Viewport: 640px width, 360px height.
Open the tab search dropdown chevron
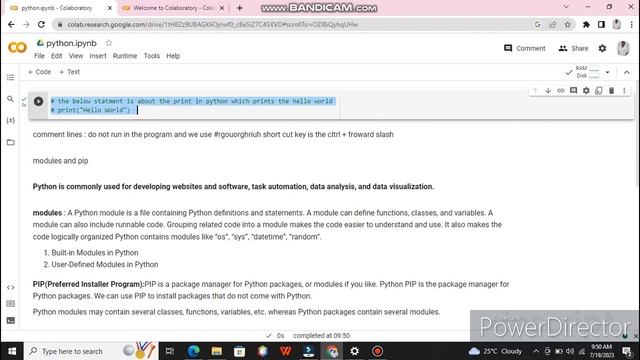[566, 7]
